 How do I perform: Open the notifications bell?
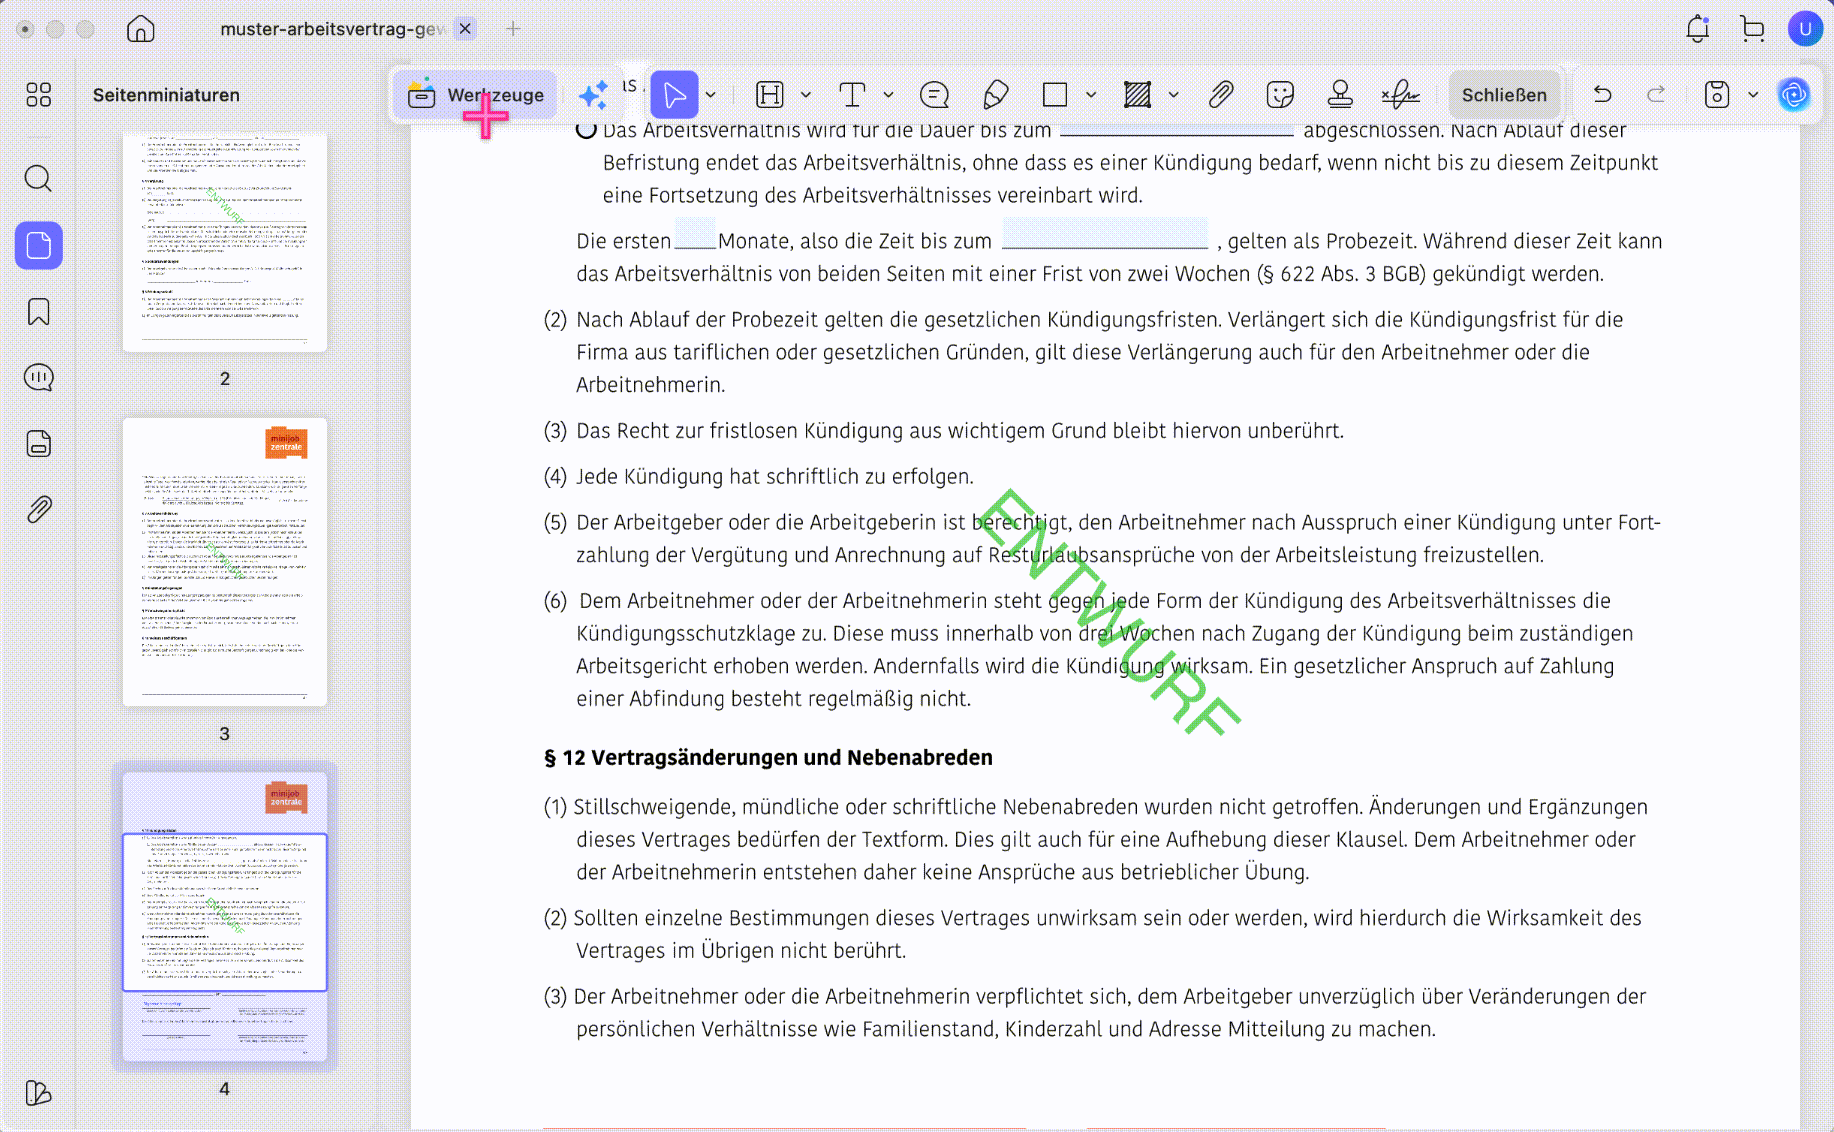tap(1698, 29)
